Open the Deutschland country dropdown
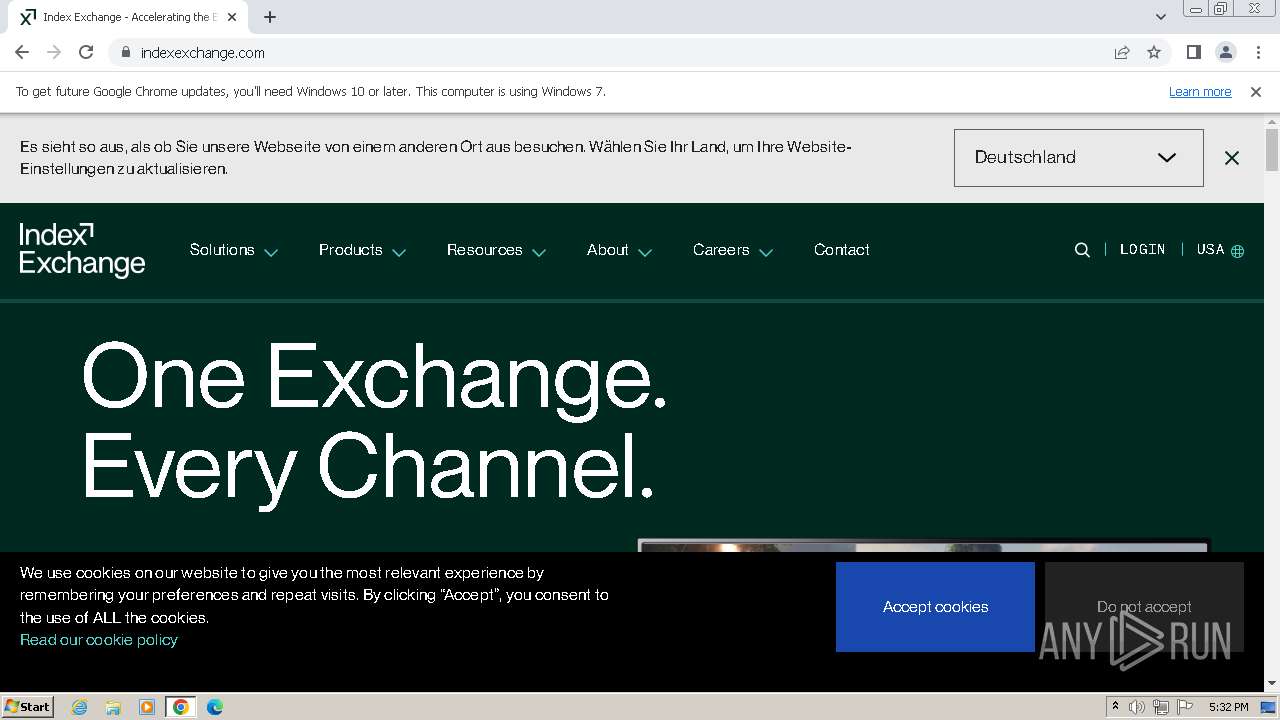1280x720 pixels. point(1079,158)
